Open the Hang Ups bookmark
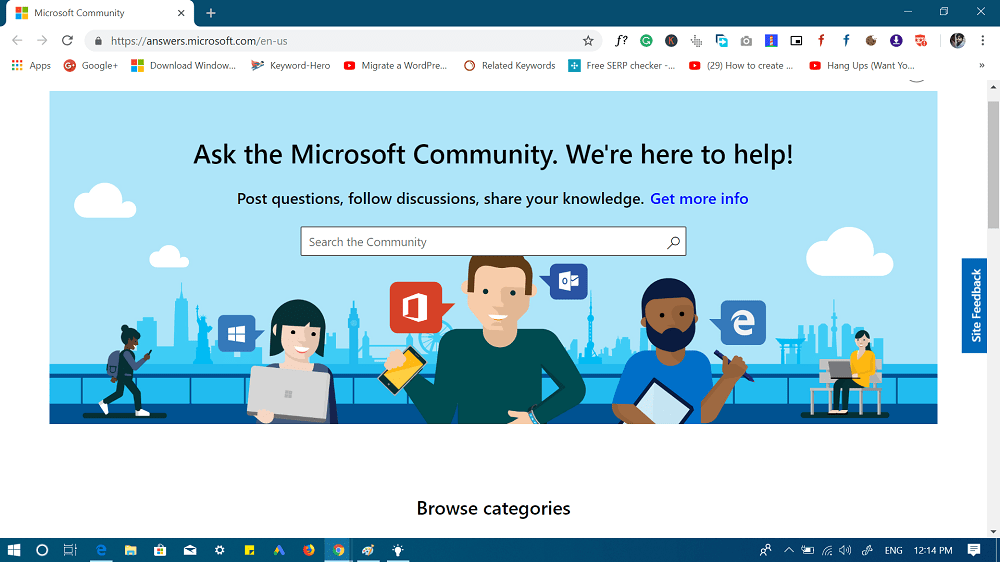The image size is (1000, 562). (x=862, y=65)
